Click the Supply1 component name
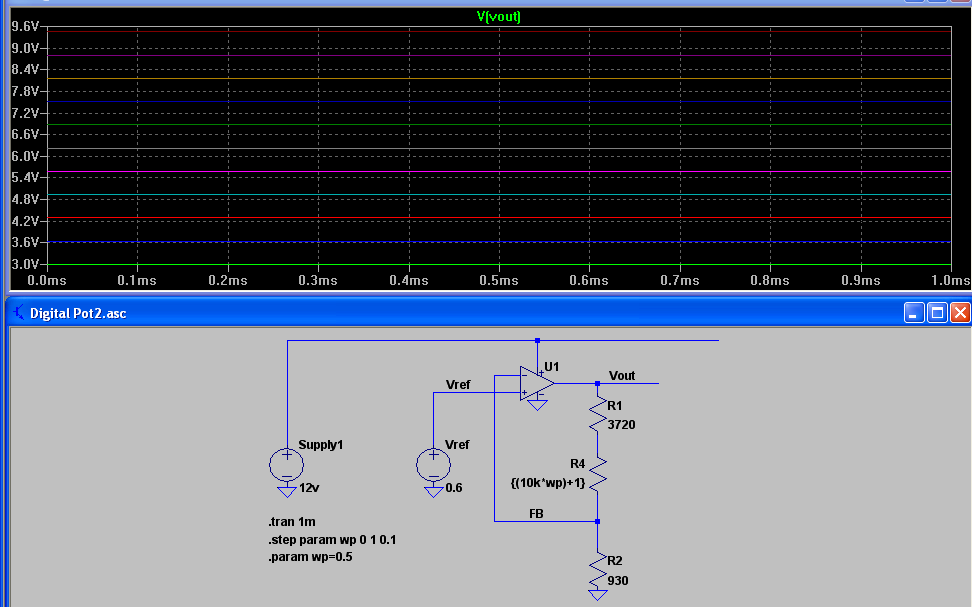Image resolution: width=972 pixels, height=607 pixels. coord(320,445)
